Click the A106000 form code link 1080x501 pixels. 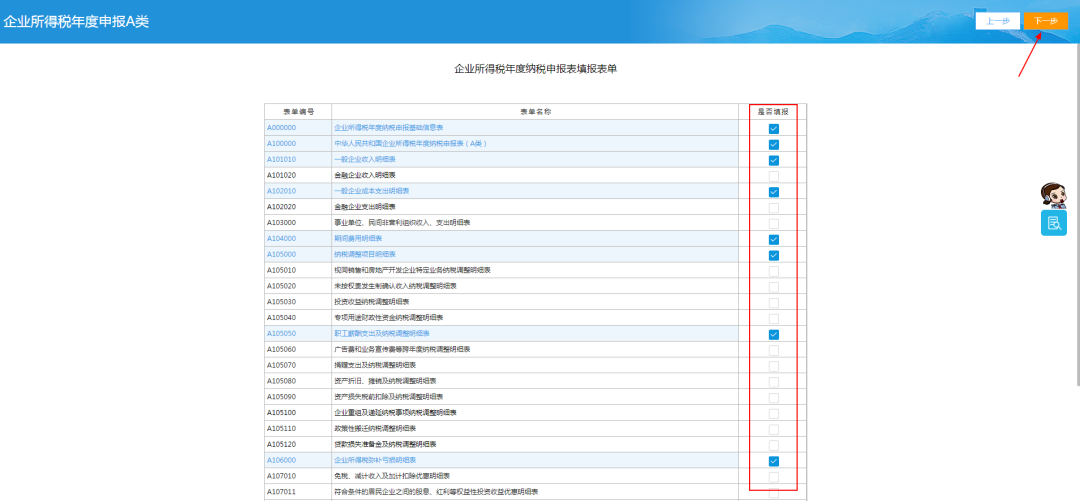[281, 460]
